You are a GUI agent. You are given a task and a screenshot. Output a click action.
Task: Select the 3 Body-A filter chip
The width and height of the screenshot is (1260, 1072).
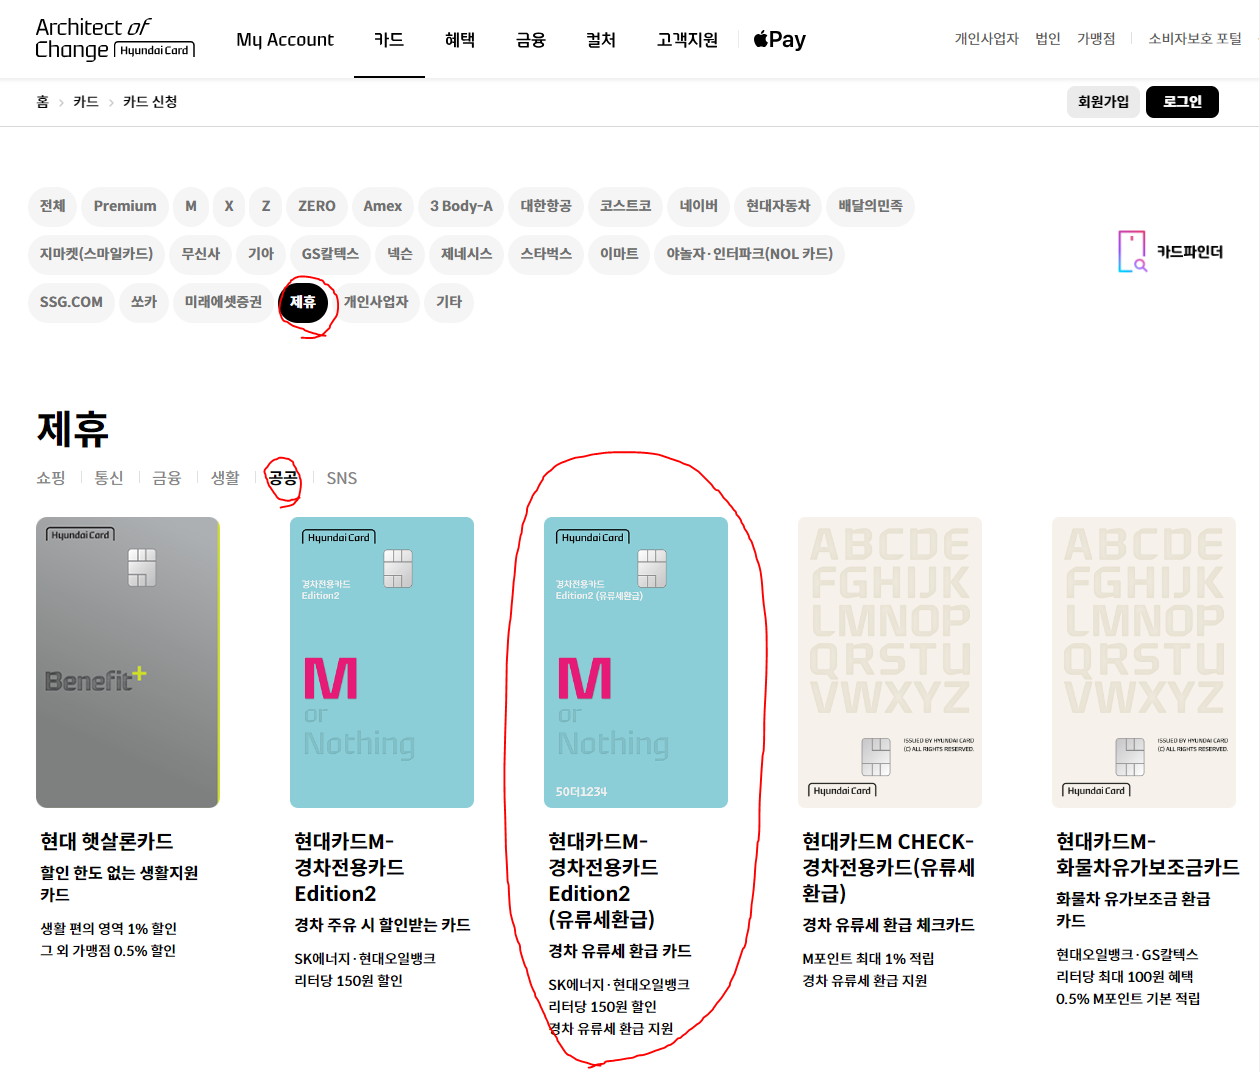[461, 206]
